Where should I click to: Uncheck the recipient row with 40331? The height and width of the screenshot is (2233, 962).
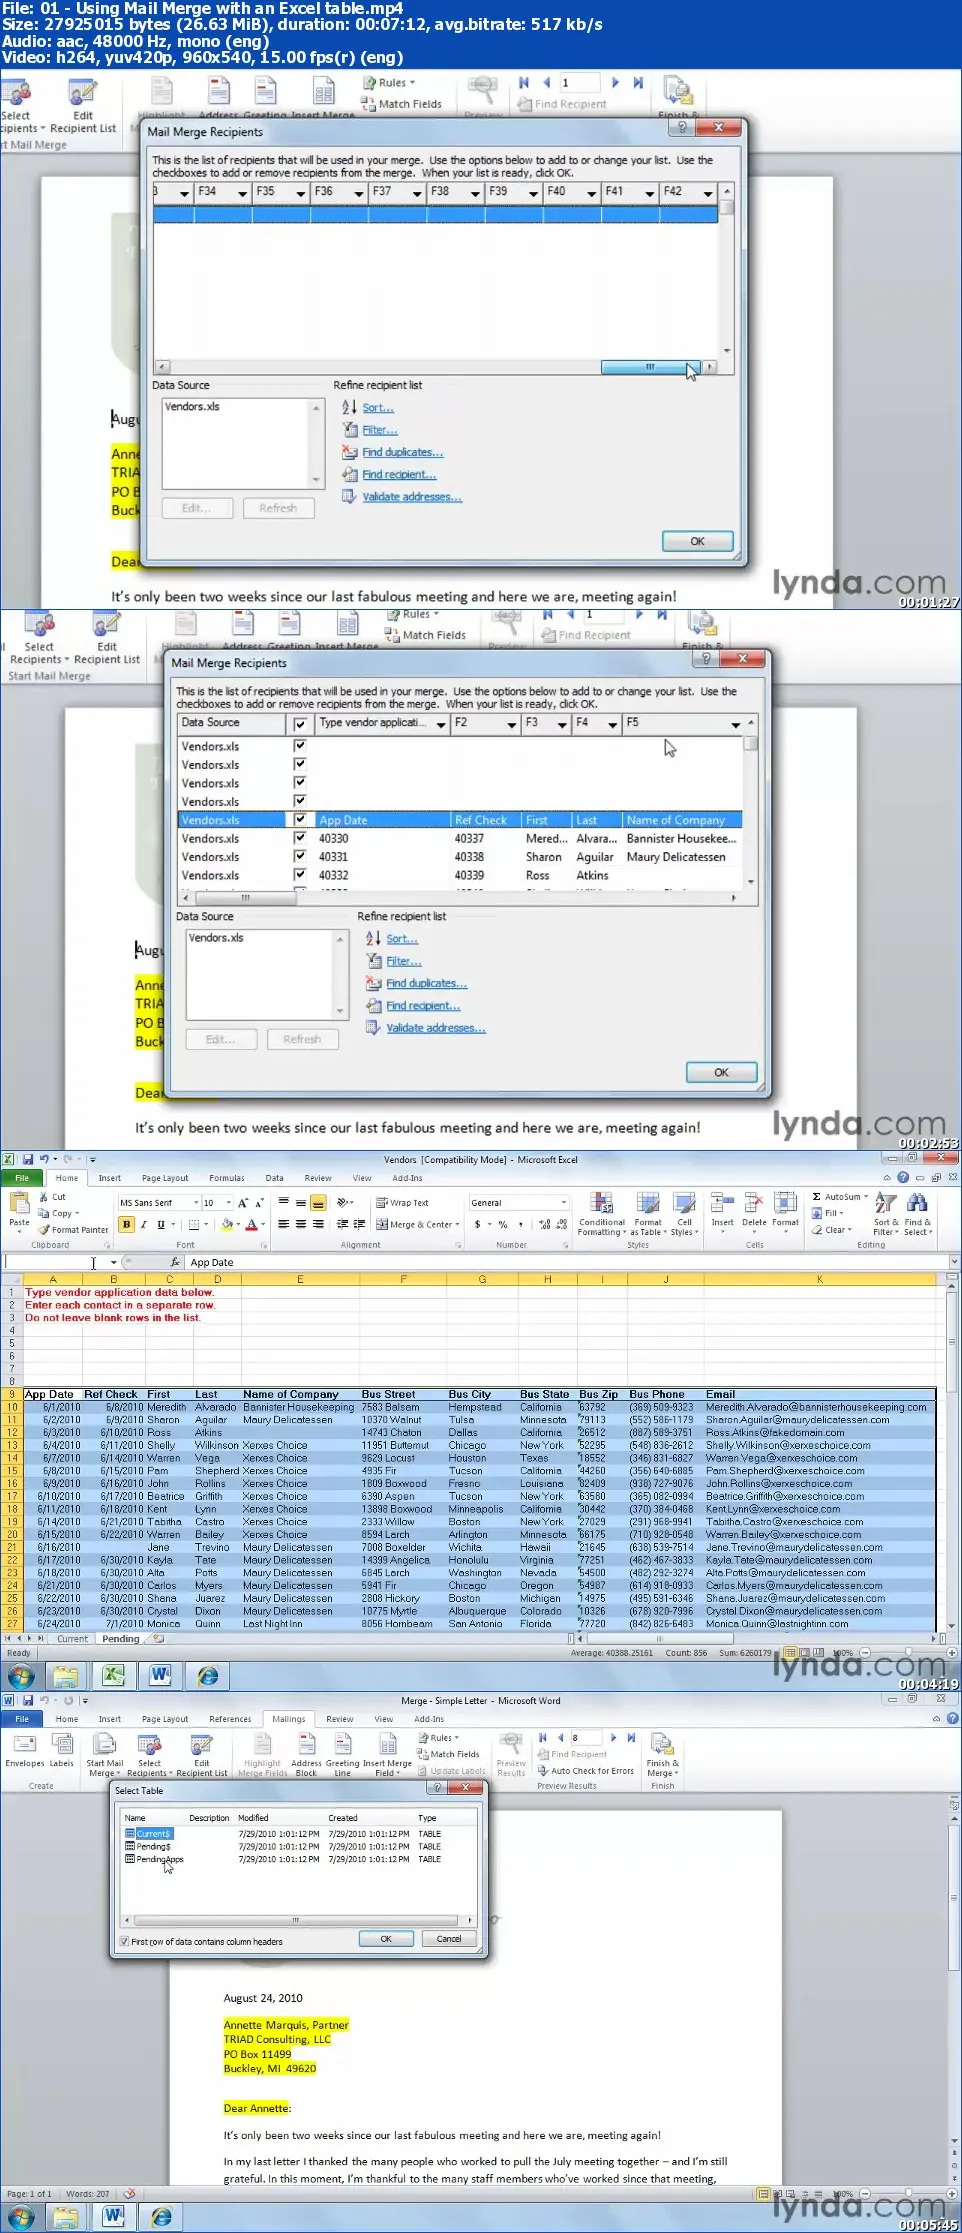click(x=299, y=856)
